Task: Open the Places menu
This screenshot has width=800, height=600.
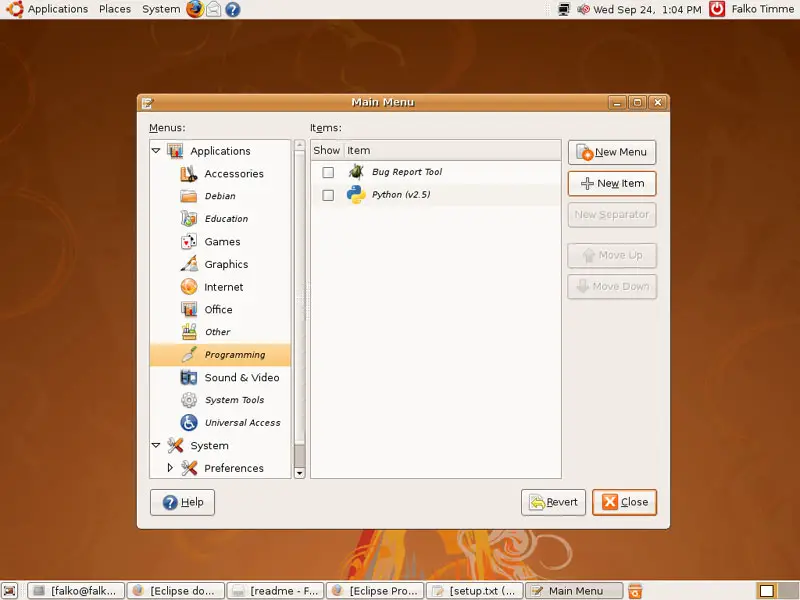Action: pyautogui.click(x=115, y=9)
